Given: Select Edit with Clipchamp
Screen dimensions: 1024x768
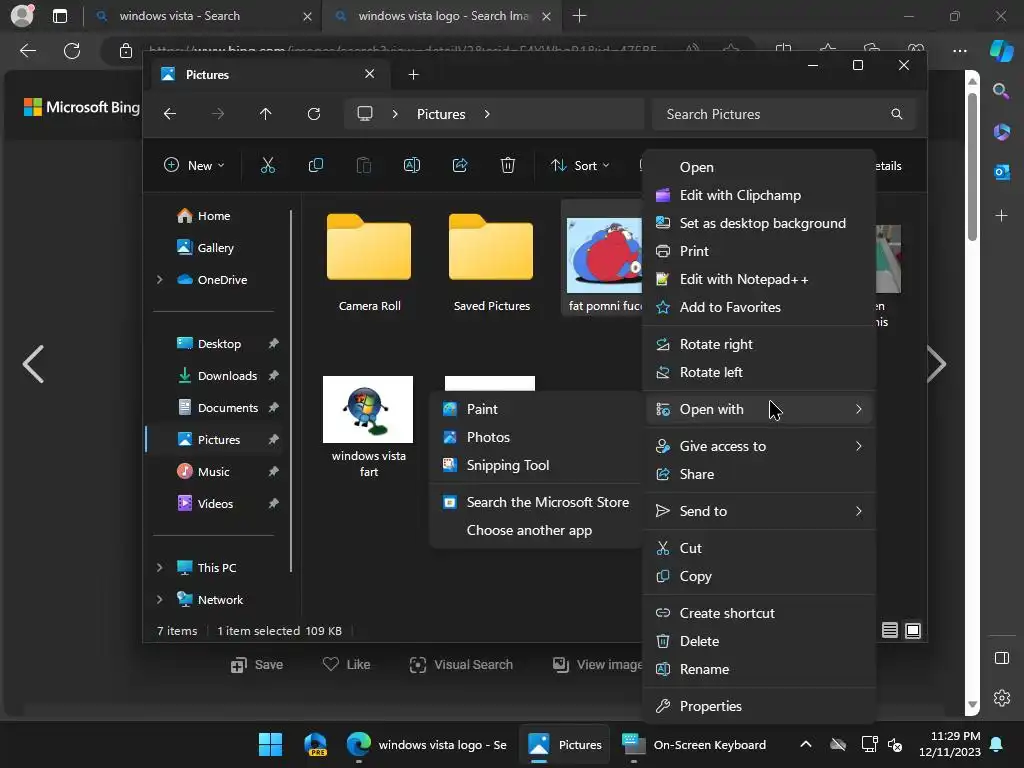Looking at the screenshot, I should (x=760, y=195).
